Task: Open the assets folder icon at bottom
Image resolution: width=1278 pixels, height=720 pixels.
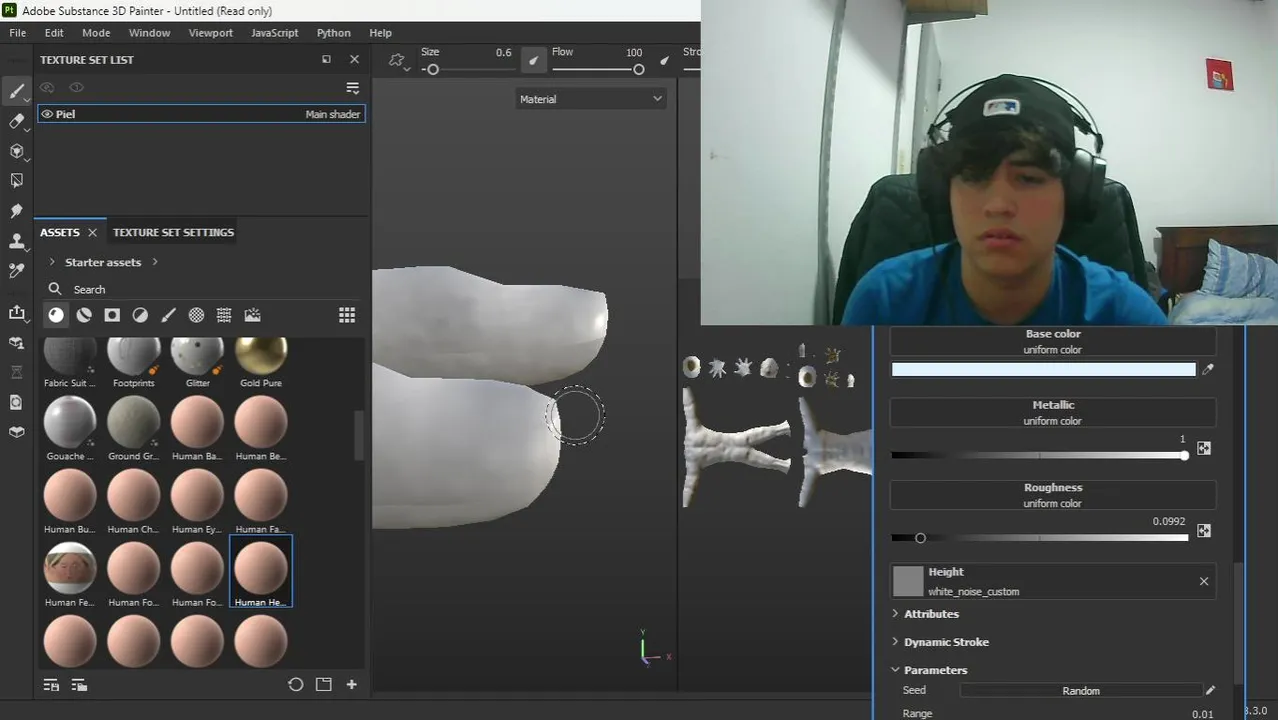Action: 323,685
